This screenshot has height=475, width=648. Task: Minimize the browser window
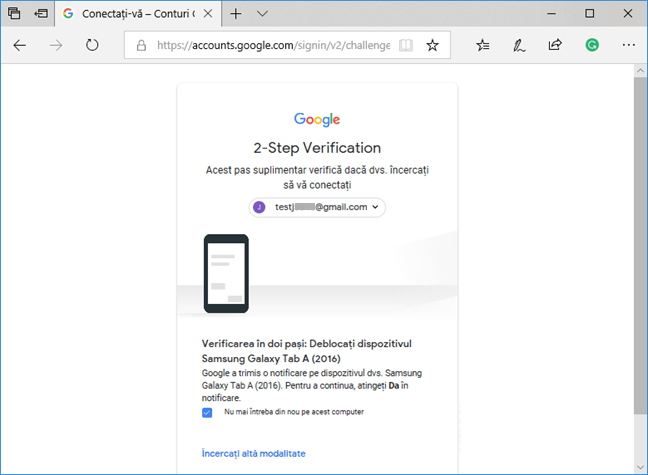pyautogui.click(x=551, y=14)
